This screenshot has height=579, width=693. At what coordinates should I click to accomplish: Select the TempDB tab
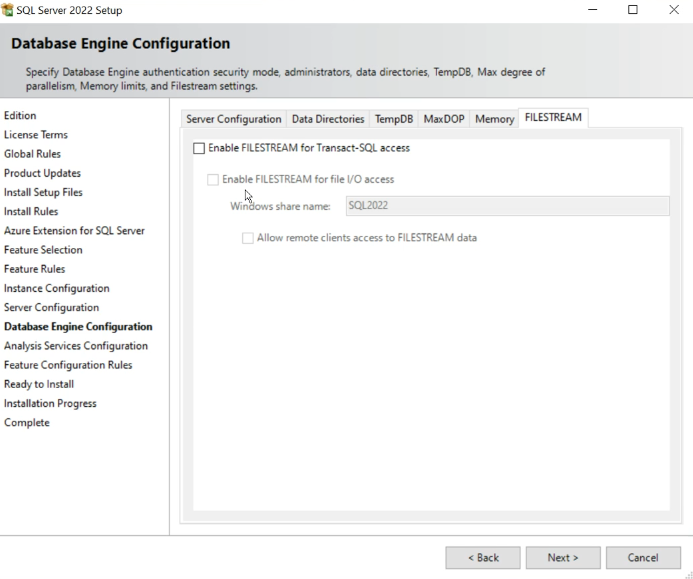point(394,119)
